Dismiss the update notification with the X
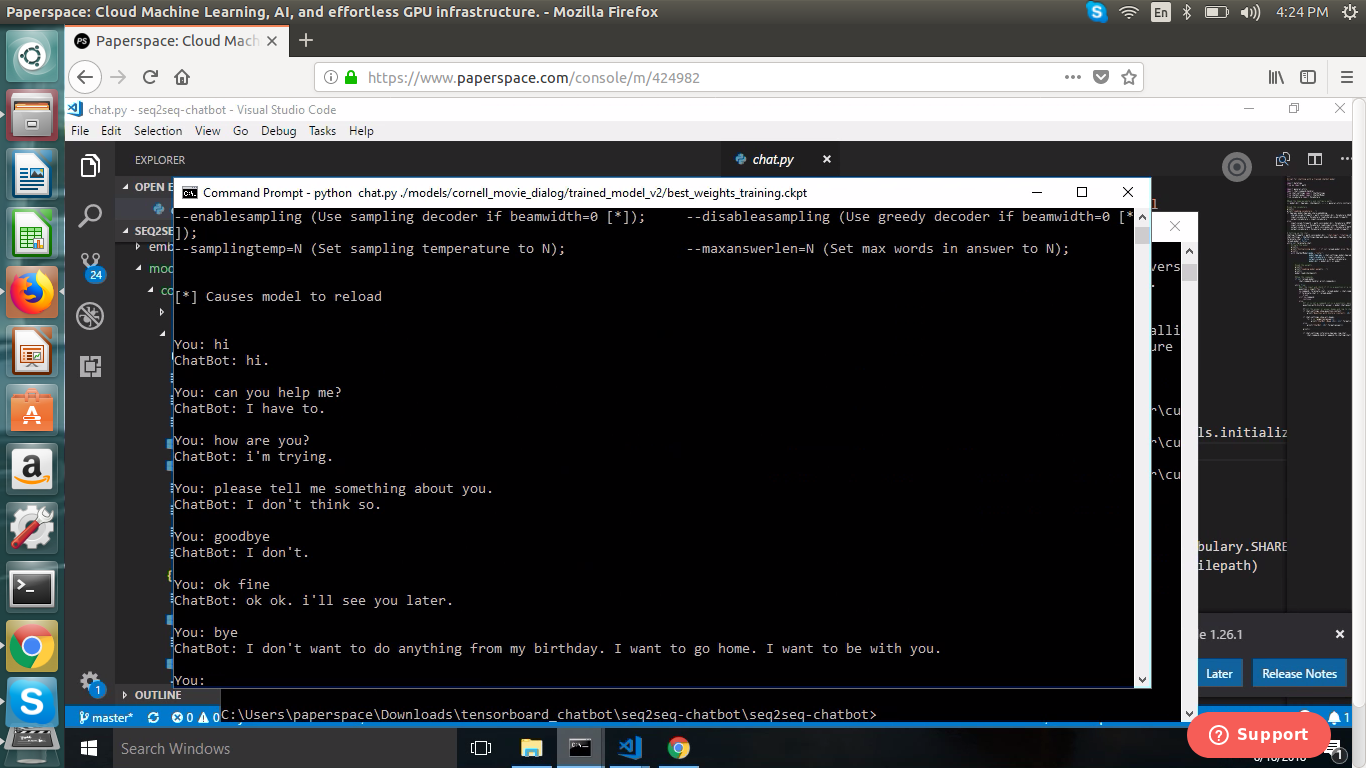 [1340, 634]
